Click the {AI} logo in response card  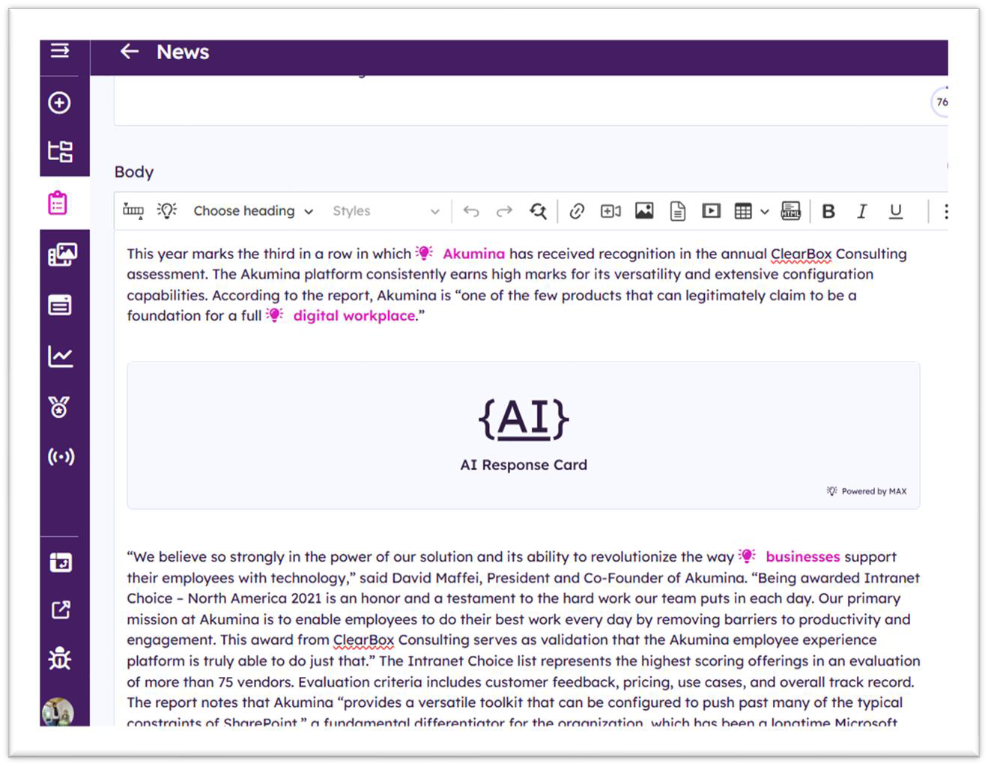(x=524, y=418)
